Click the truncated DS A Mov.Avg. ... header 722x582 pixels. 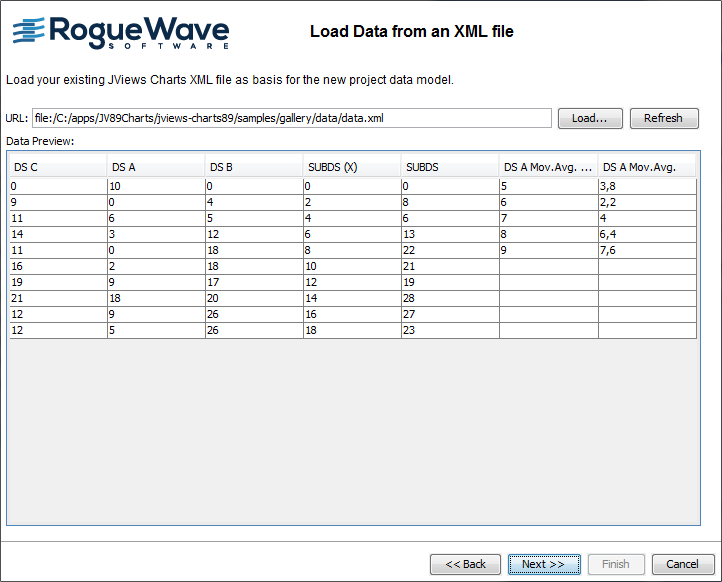click(x=548, y=167)
